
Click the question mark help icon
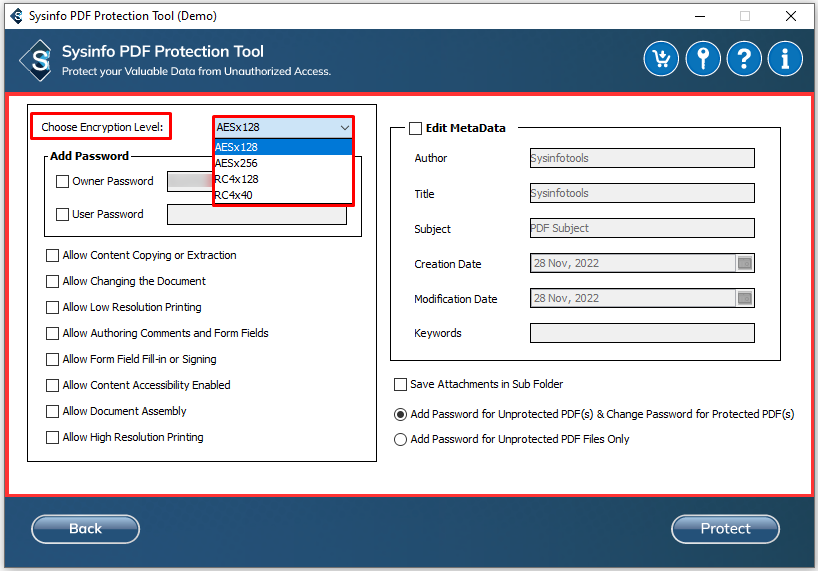tap(744, 59)
